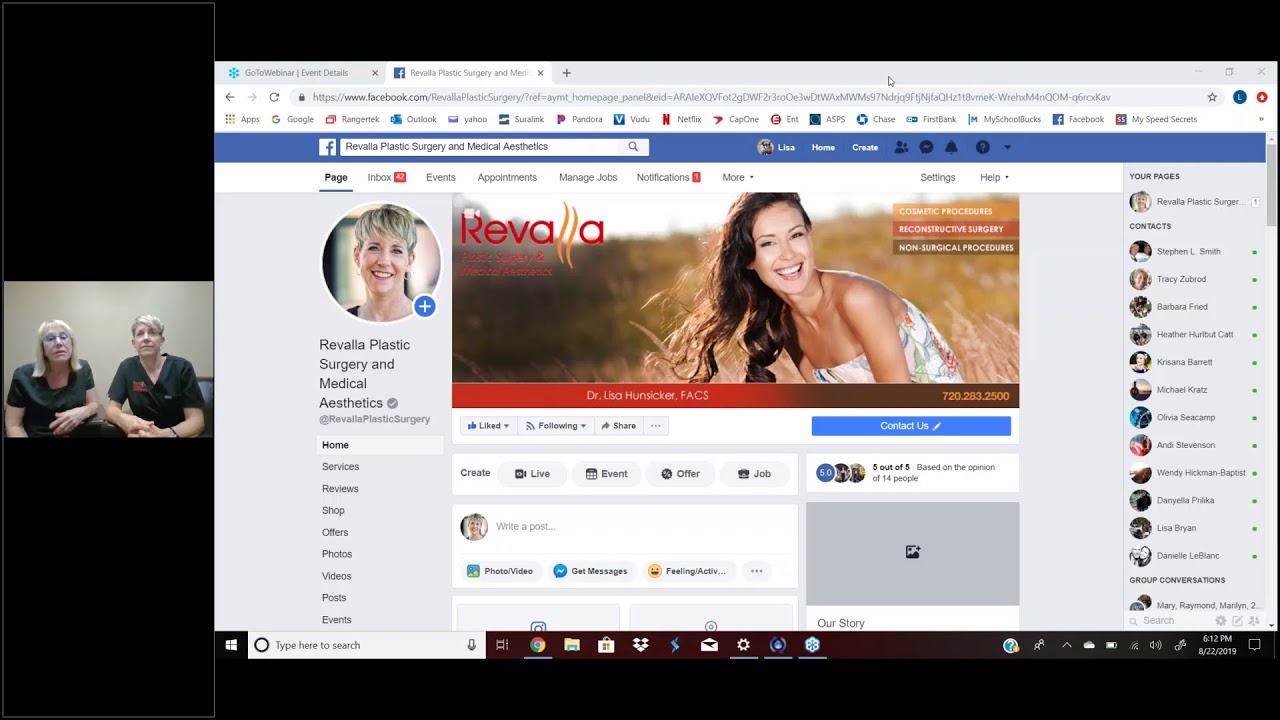Open the Manage Jobs tab
Viewport: 1280px width, 720px height.
coord(588,177)
